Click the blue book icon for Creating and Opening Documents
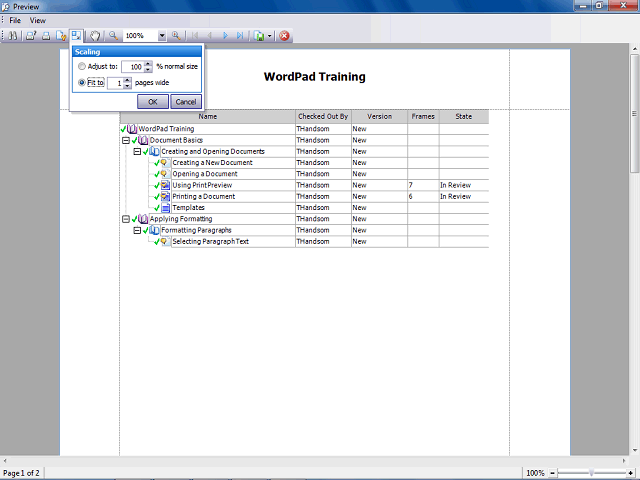Image resolution: width=640 pixels, height=480 pixels. coord(154,151)
